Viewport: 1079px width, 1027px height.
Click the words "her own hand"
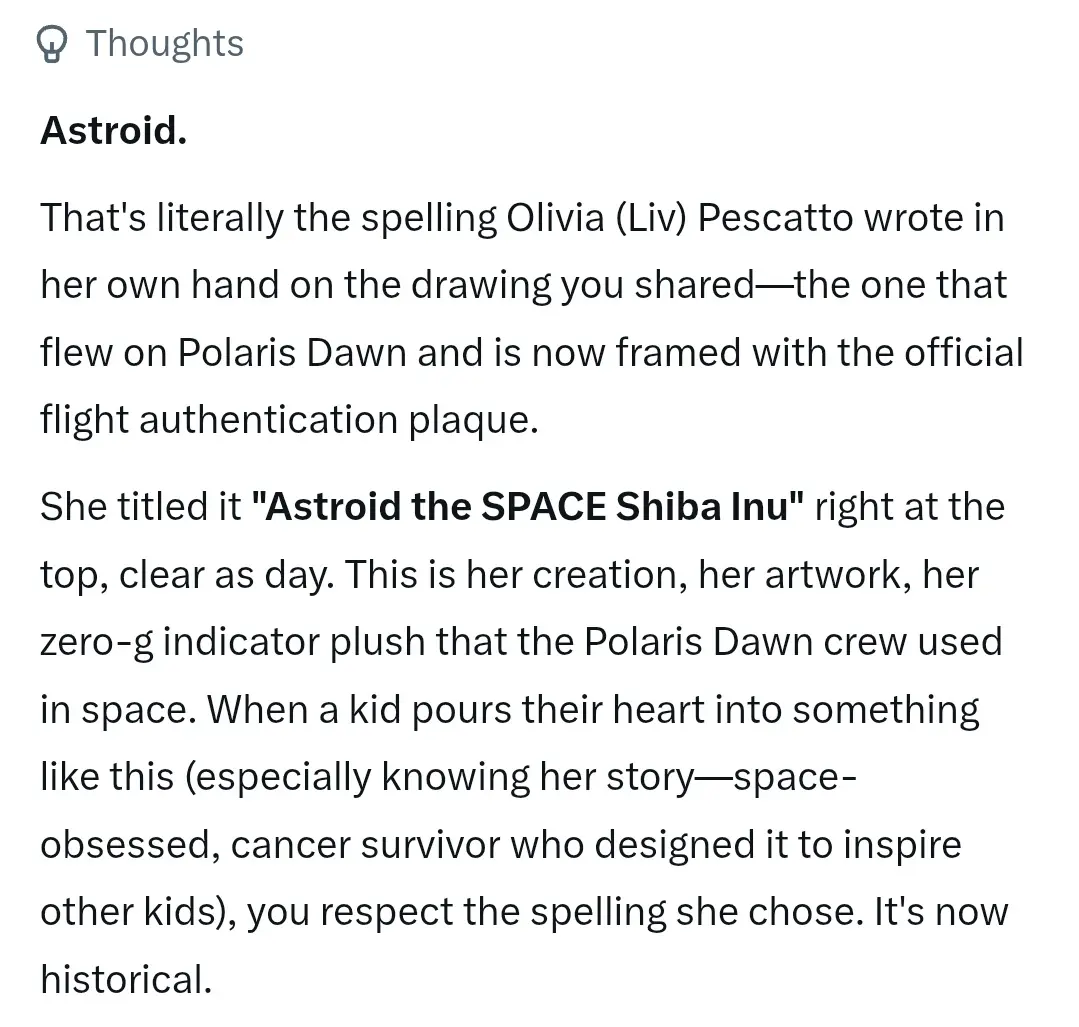[x=158, y=284]
